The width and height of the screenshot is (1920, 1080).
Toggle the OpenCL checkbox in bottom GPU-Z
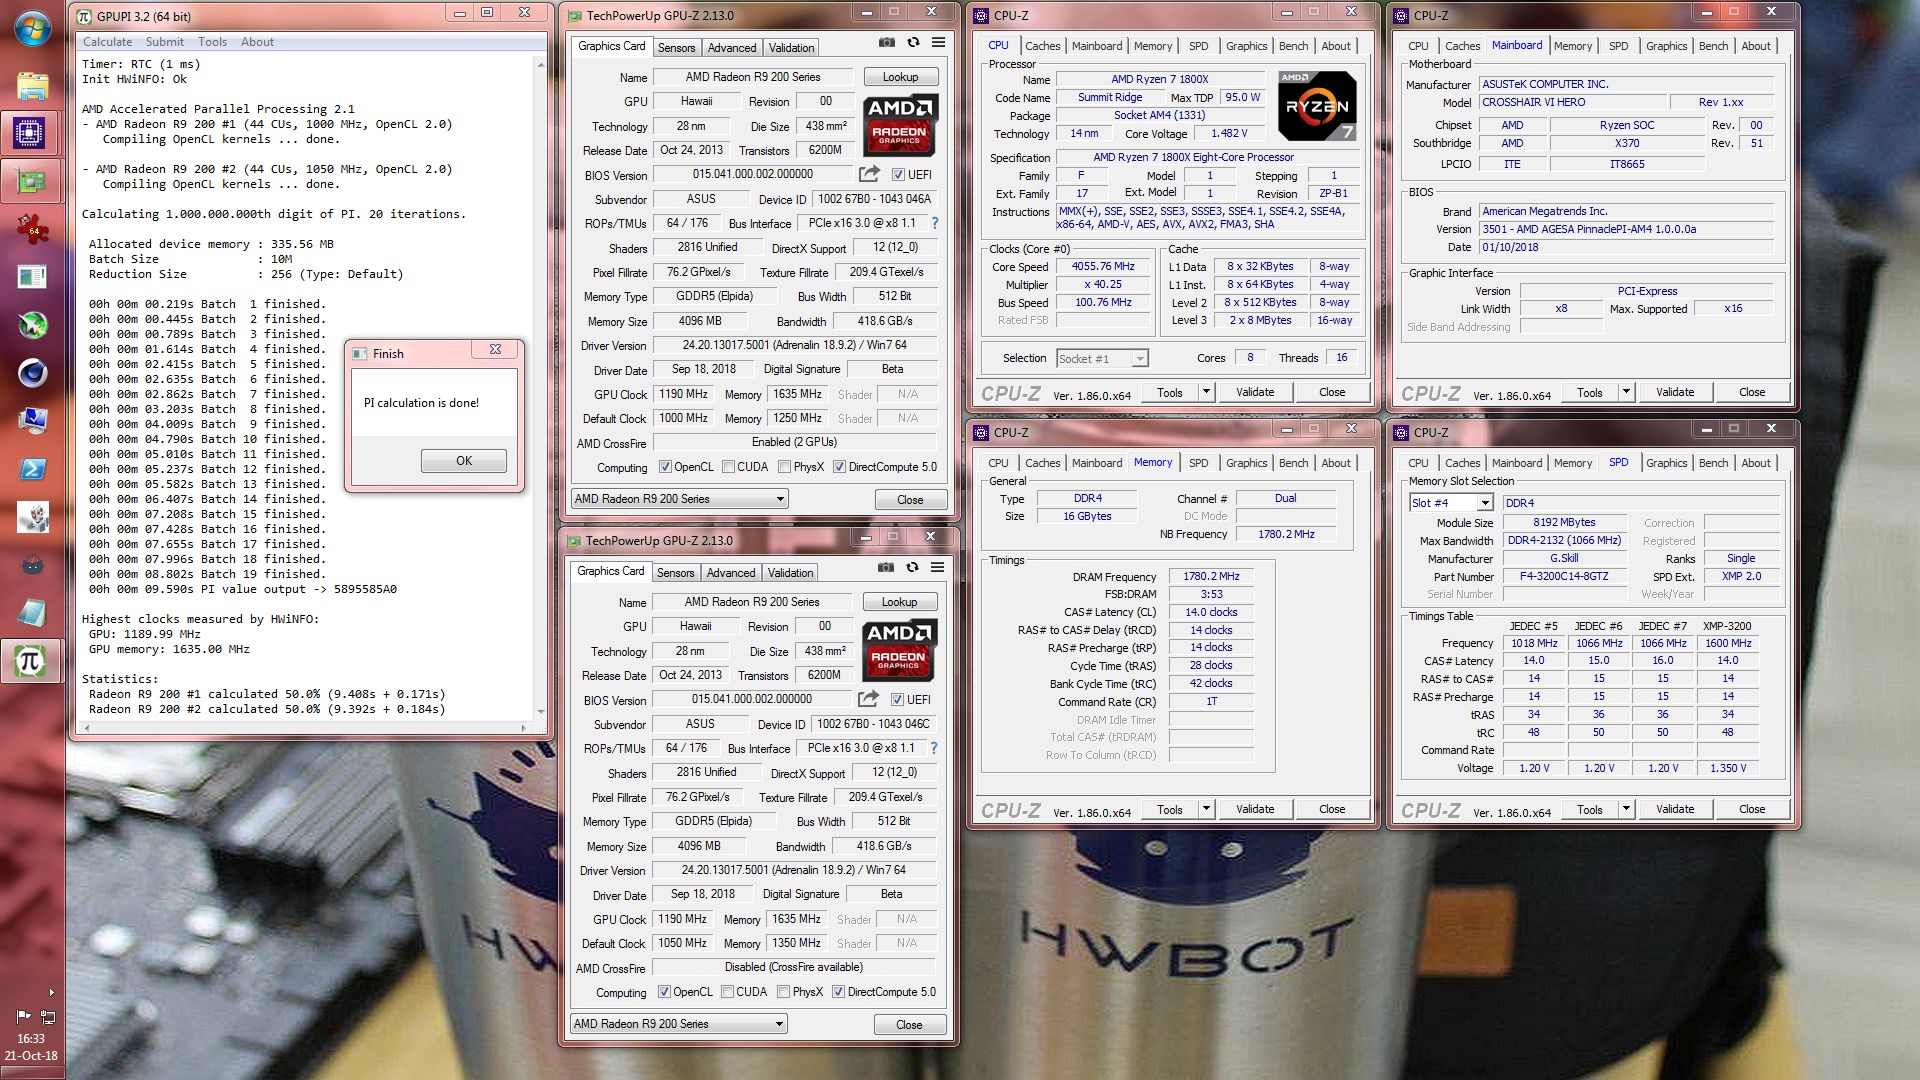pos(664,992)
